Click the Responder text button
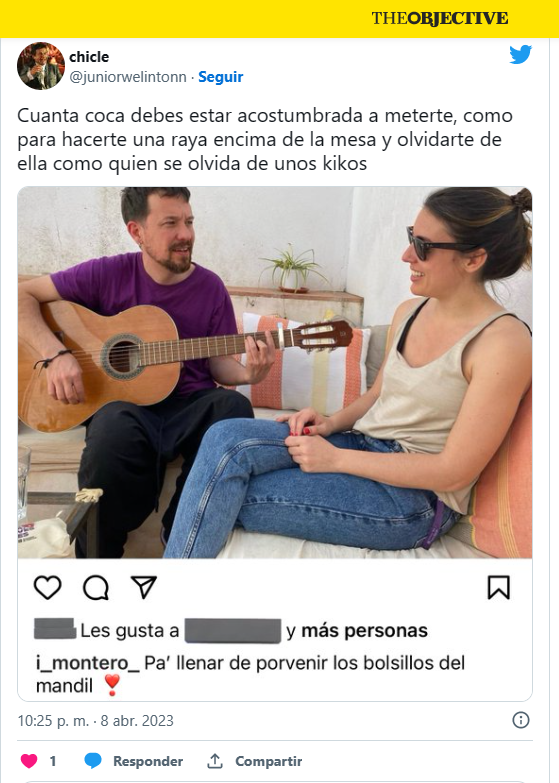Screen dimensions: 559x783 (148, 761)
